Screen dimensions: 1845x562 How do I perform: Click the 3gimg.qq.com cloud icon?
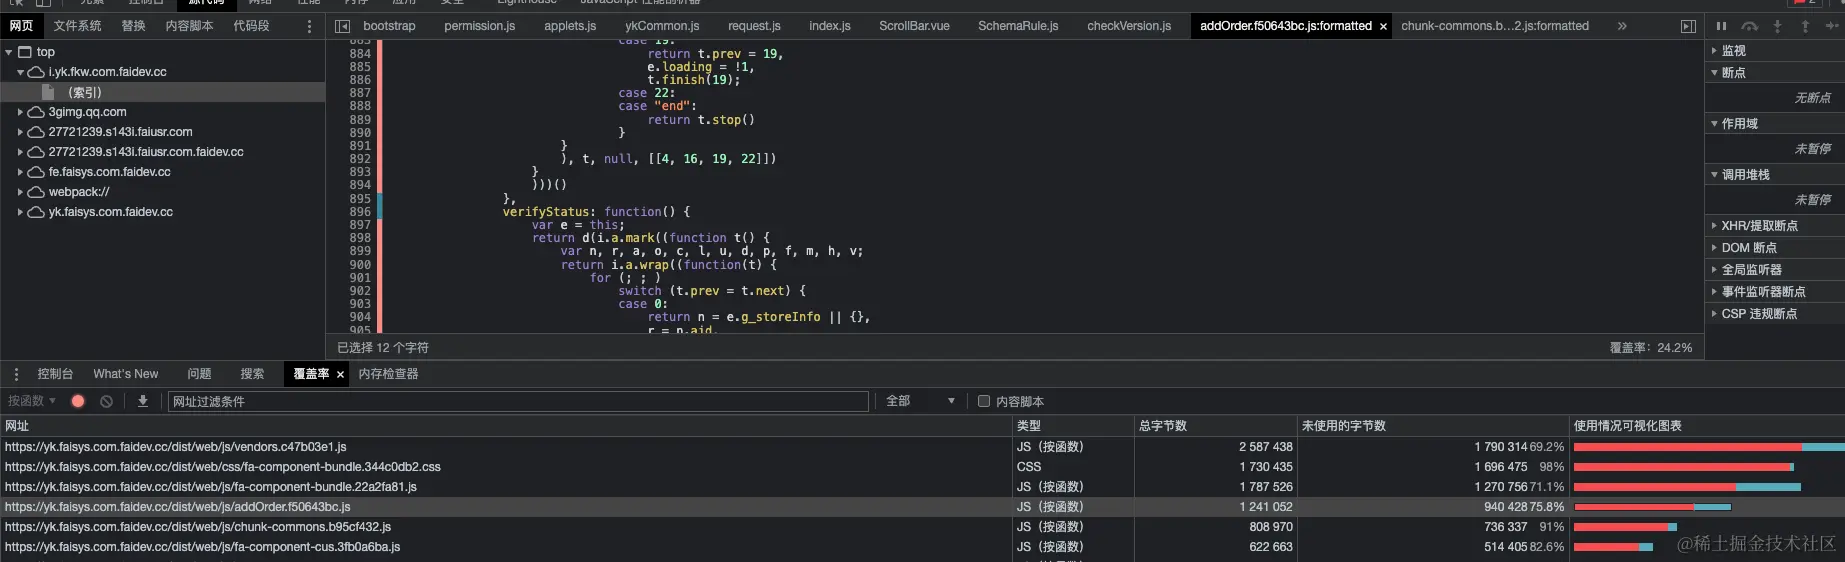coord(36,112)
